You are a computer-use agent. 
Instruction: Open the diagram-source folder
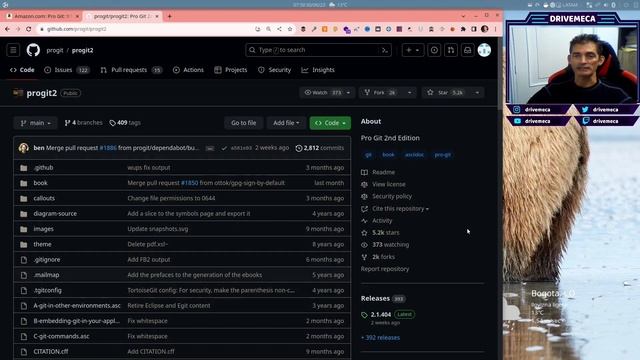55,213
